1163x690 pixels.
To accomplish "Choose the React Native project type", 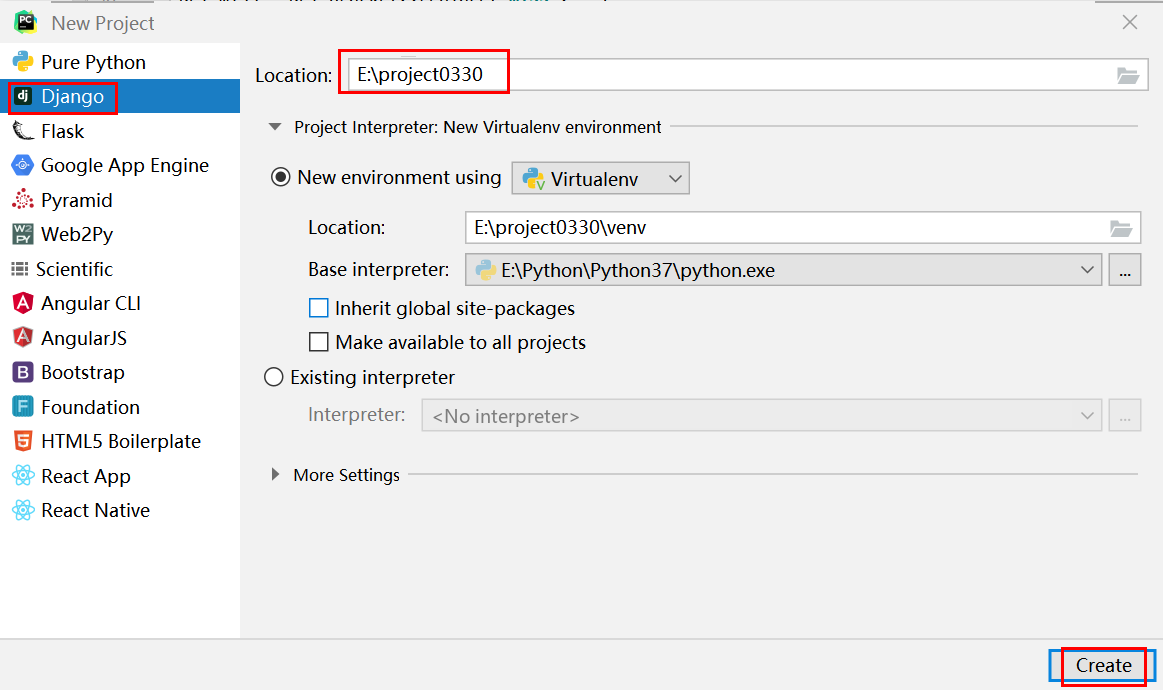I will (x=119, y=510).
